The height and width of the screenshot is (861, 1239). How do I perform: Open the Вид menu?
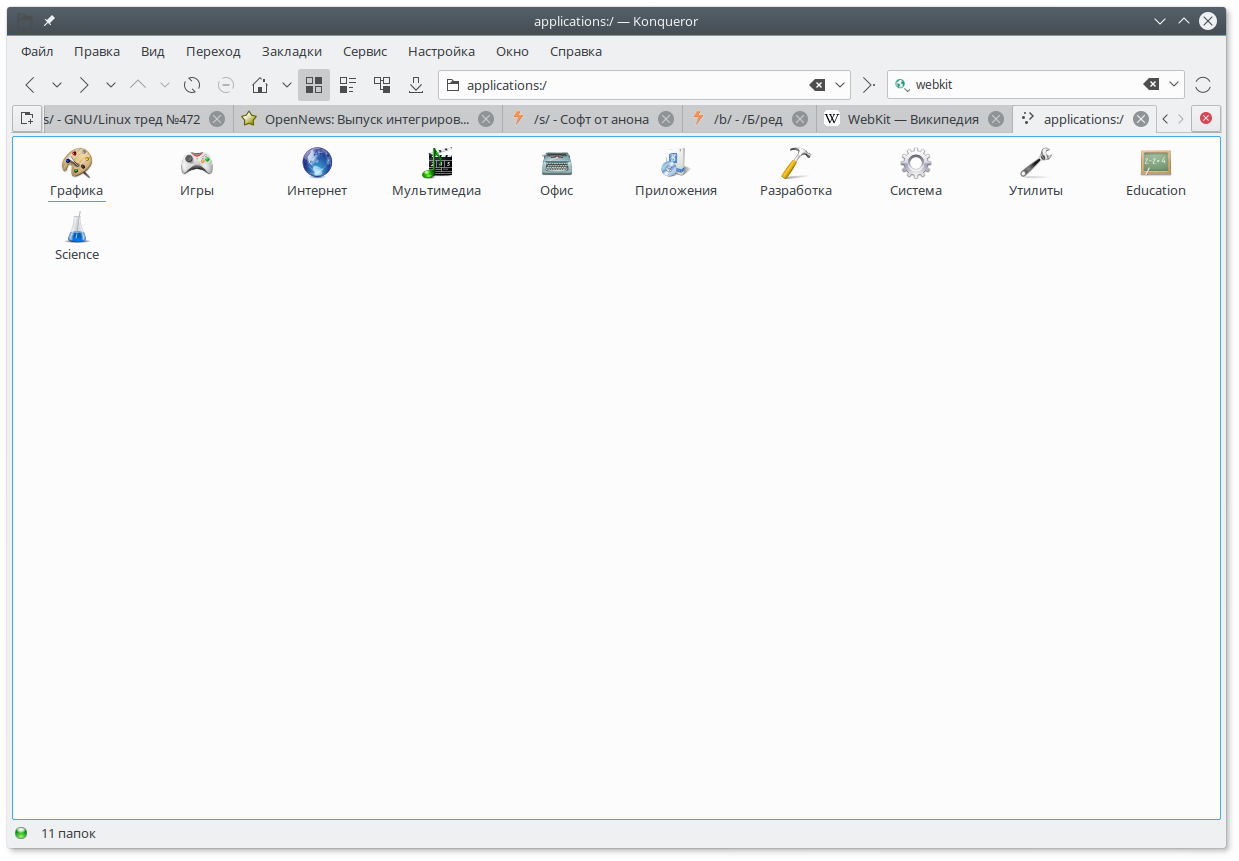153,51
